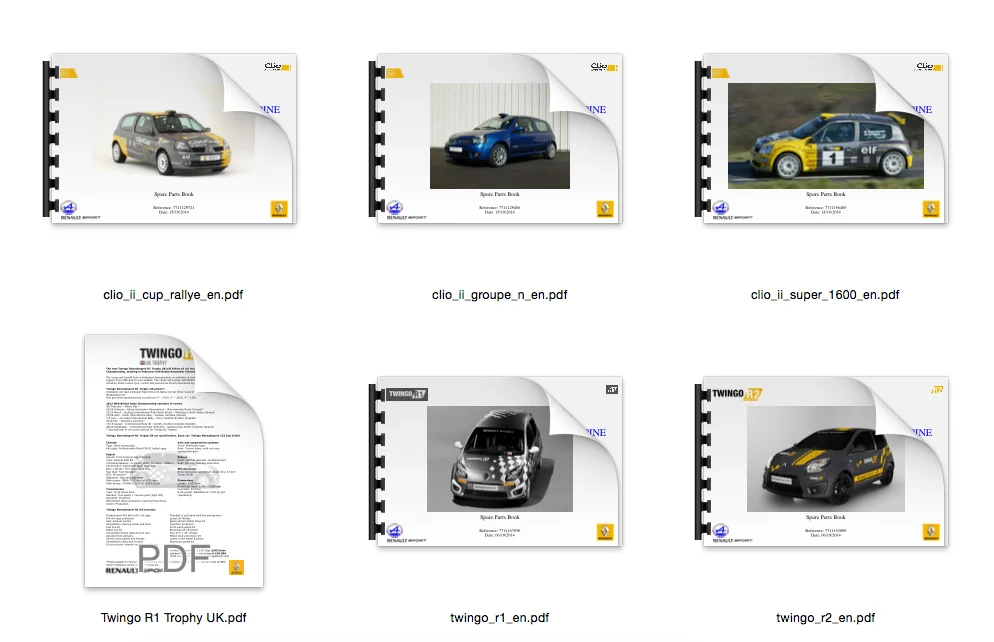Click the filename clio_ii_cup_rallye_en.pdf
The width and height of the screenshot is (994, 642).
173,295
